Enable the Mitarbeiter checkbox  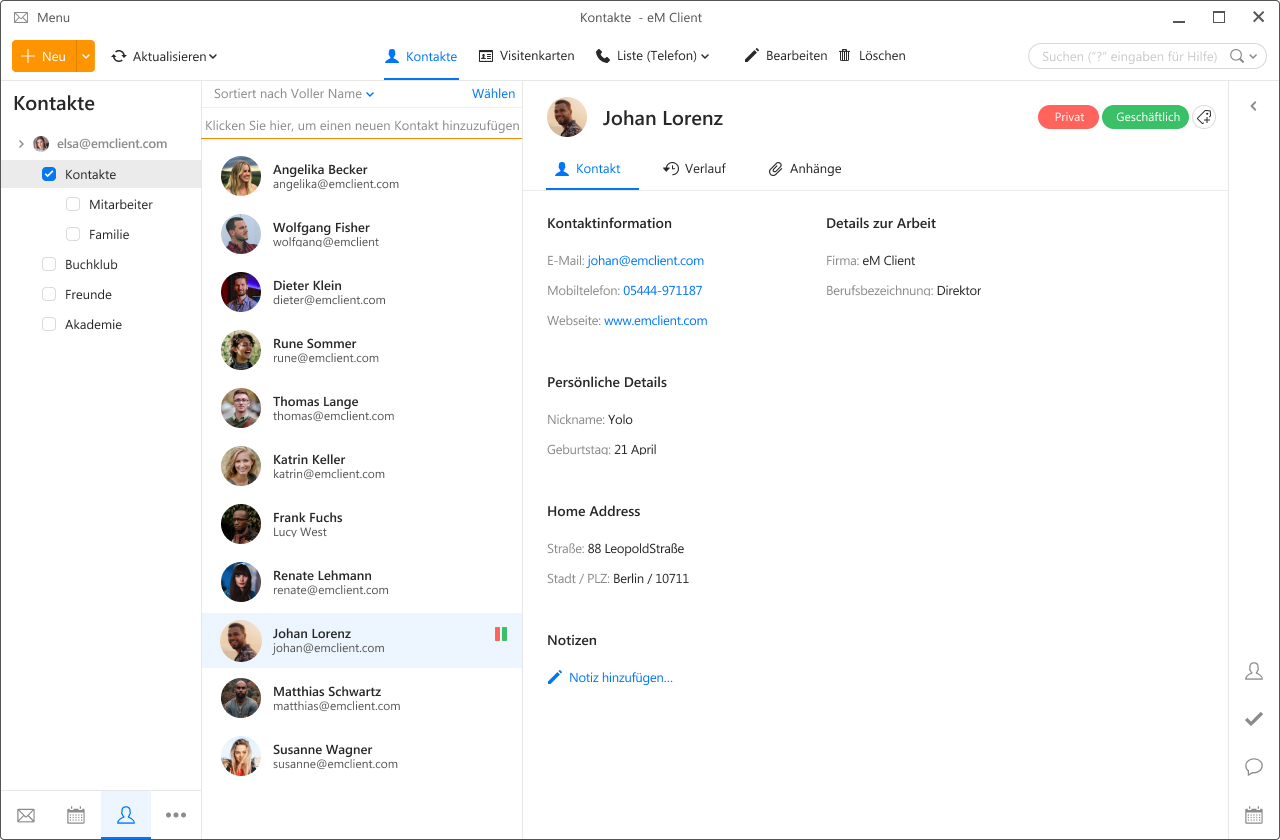[73, 204]
